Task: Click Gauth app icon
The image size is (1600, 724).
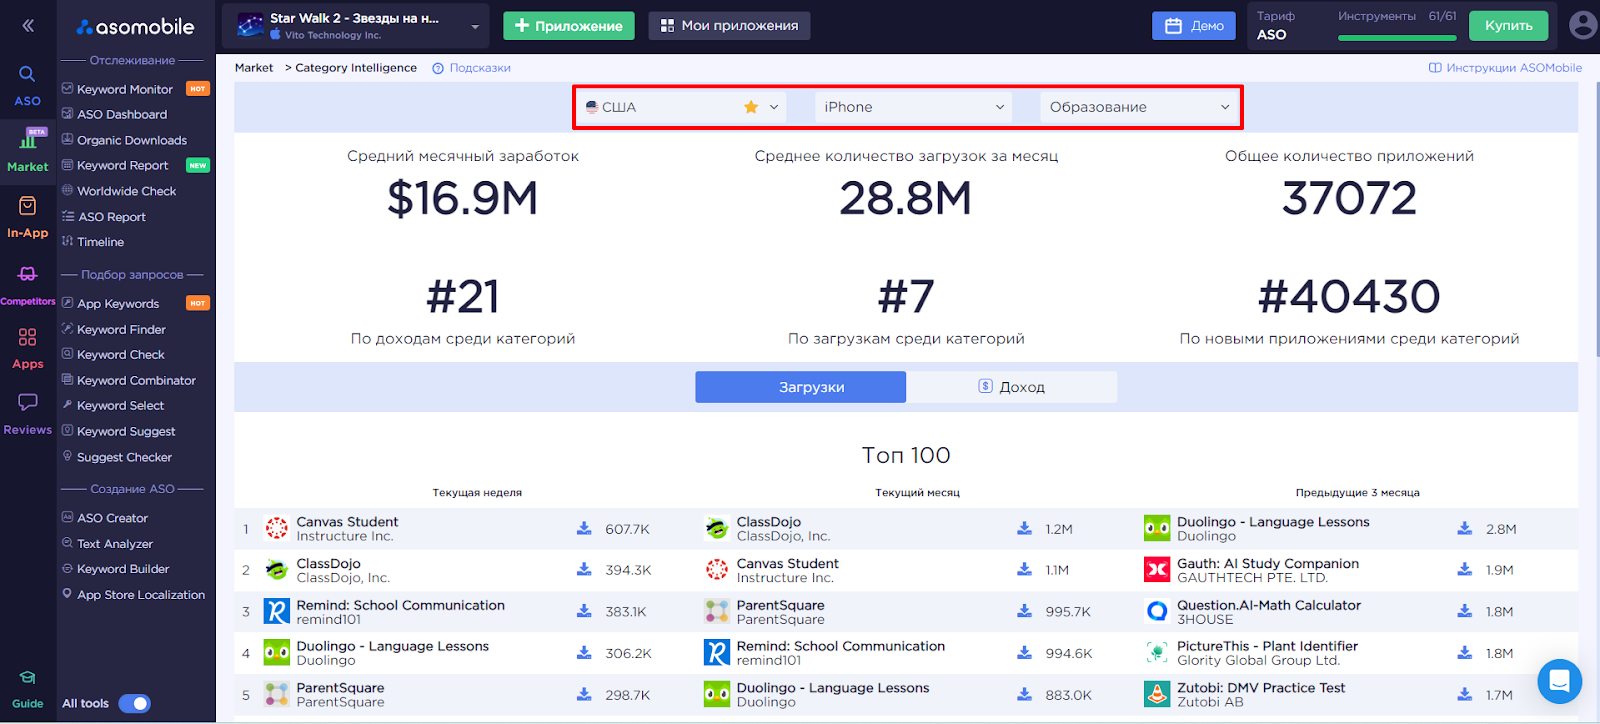Action: 1157,570
